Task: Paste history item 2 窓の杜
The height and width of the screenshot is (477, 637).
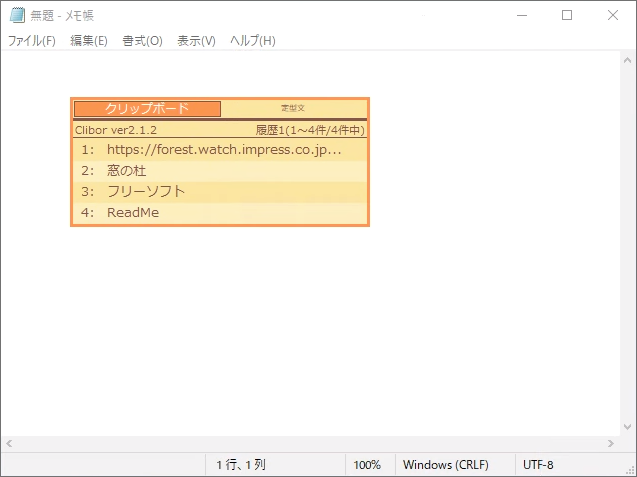Action: pyautogui.click(x=220, y=171)
